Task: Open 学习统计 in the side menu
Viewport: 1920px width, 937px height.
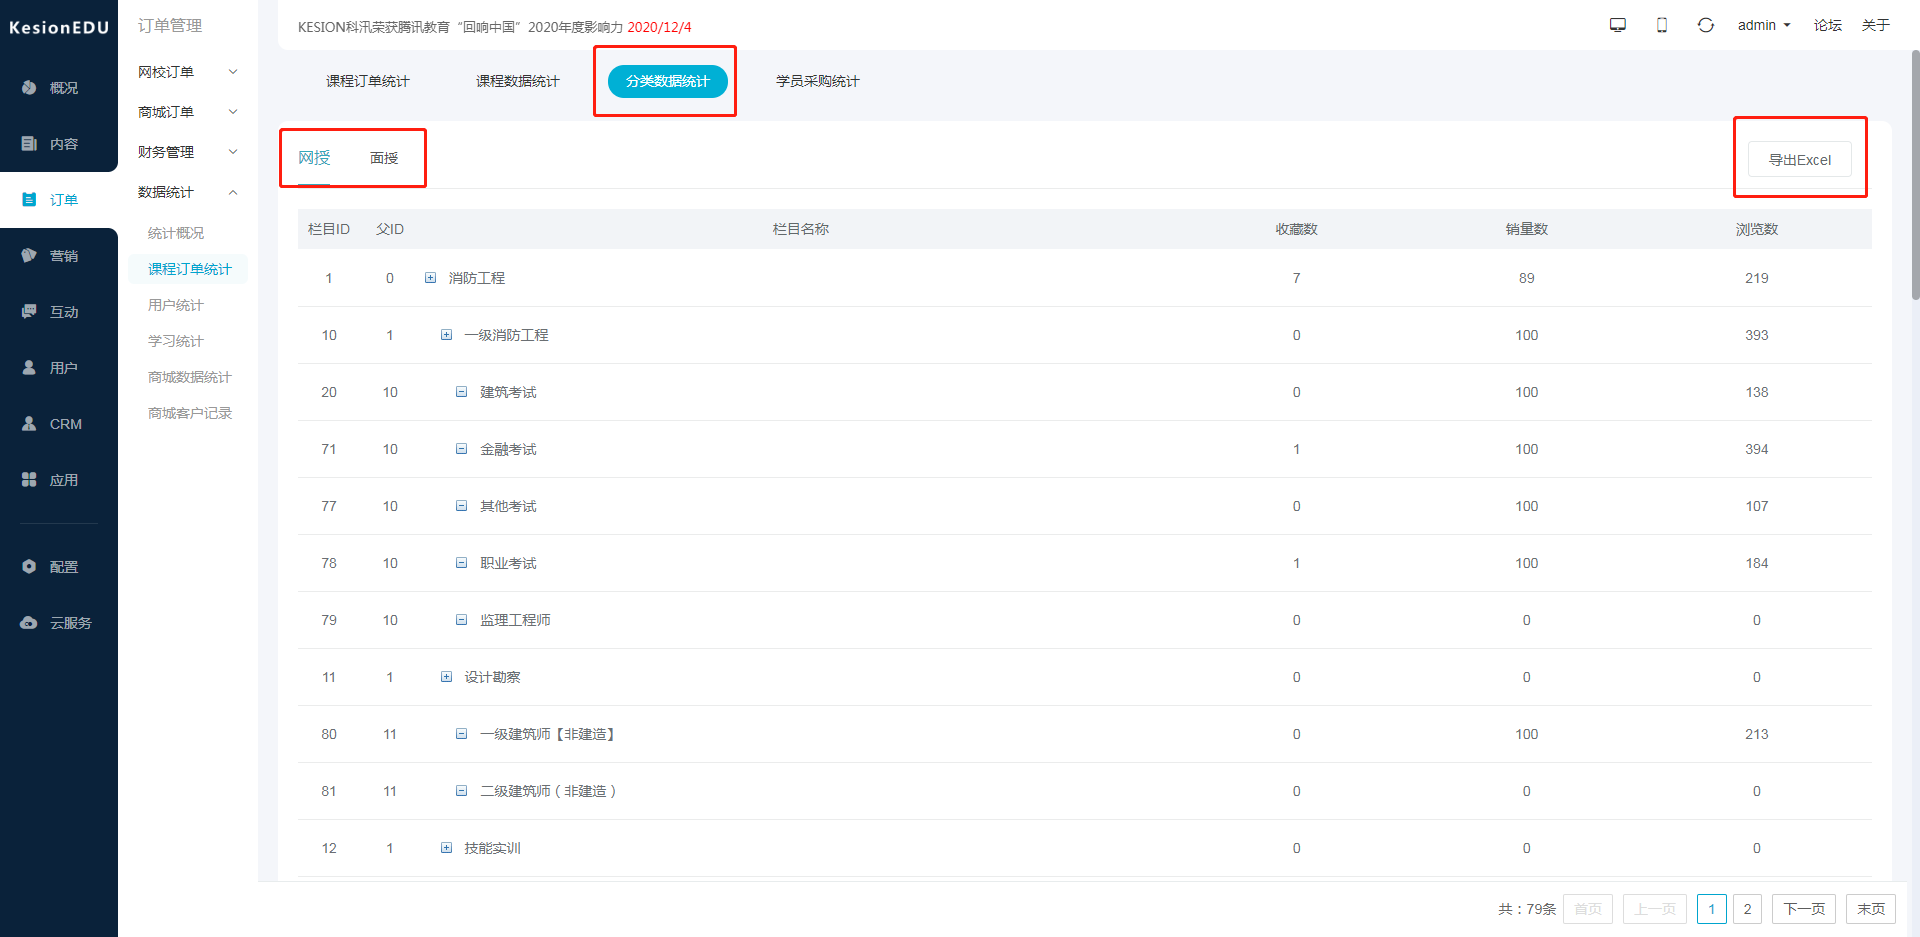Action: [x=176, y=341]
